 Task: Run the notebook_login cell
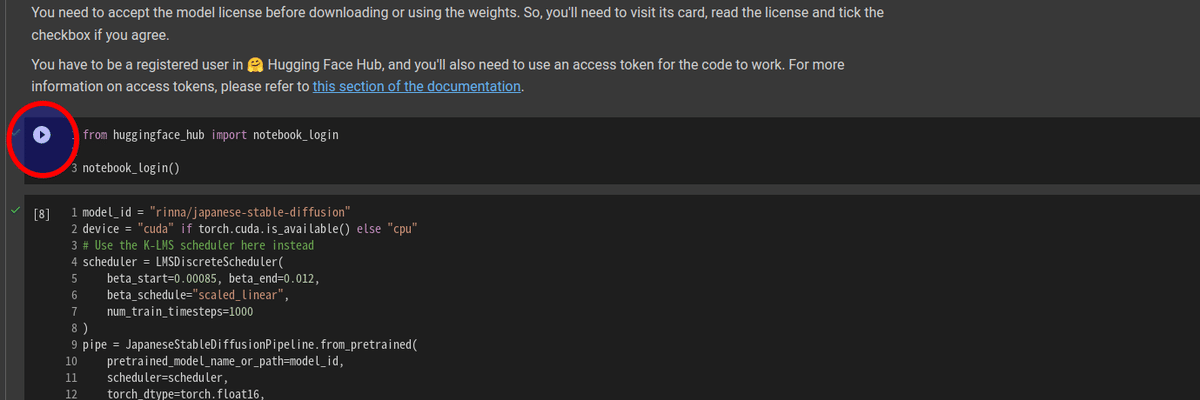pyautogui.click(x=42, y=134)
